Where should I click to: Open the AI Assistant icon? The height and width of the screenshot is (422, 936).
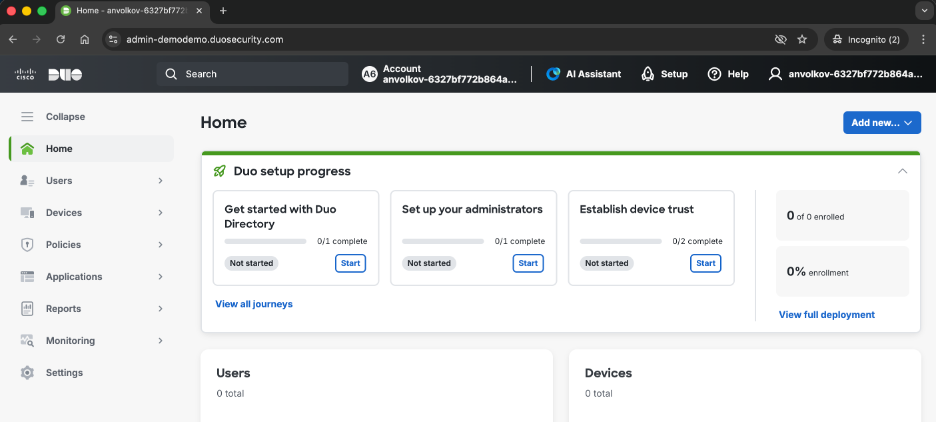tap(553, 74)
